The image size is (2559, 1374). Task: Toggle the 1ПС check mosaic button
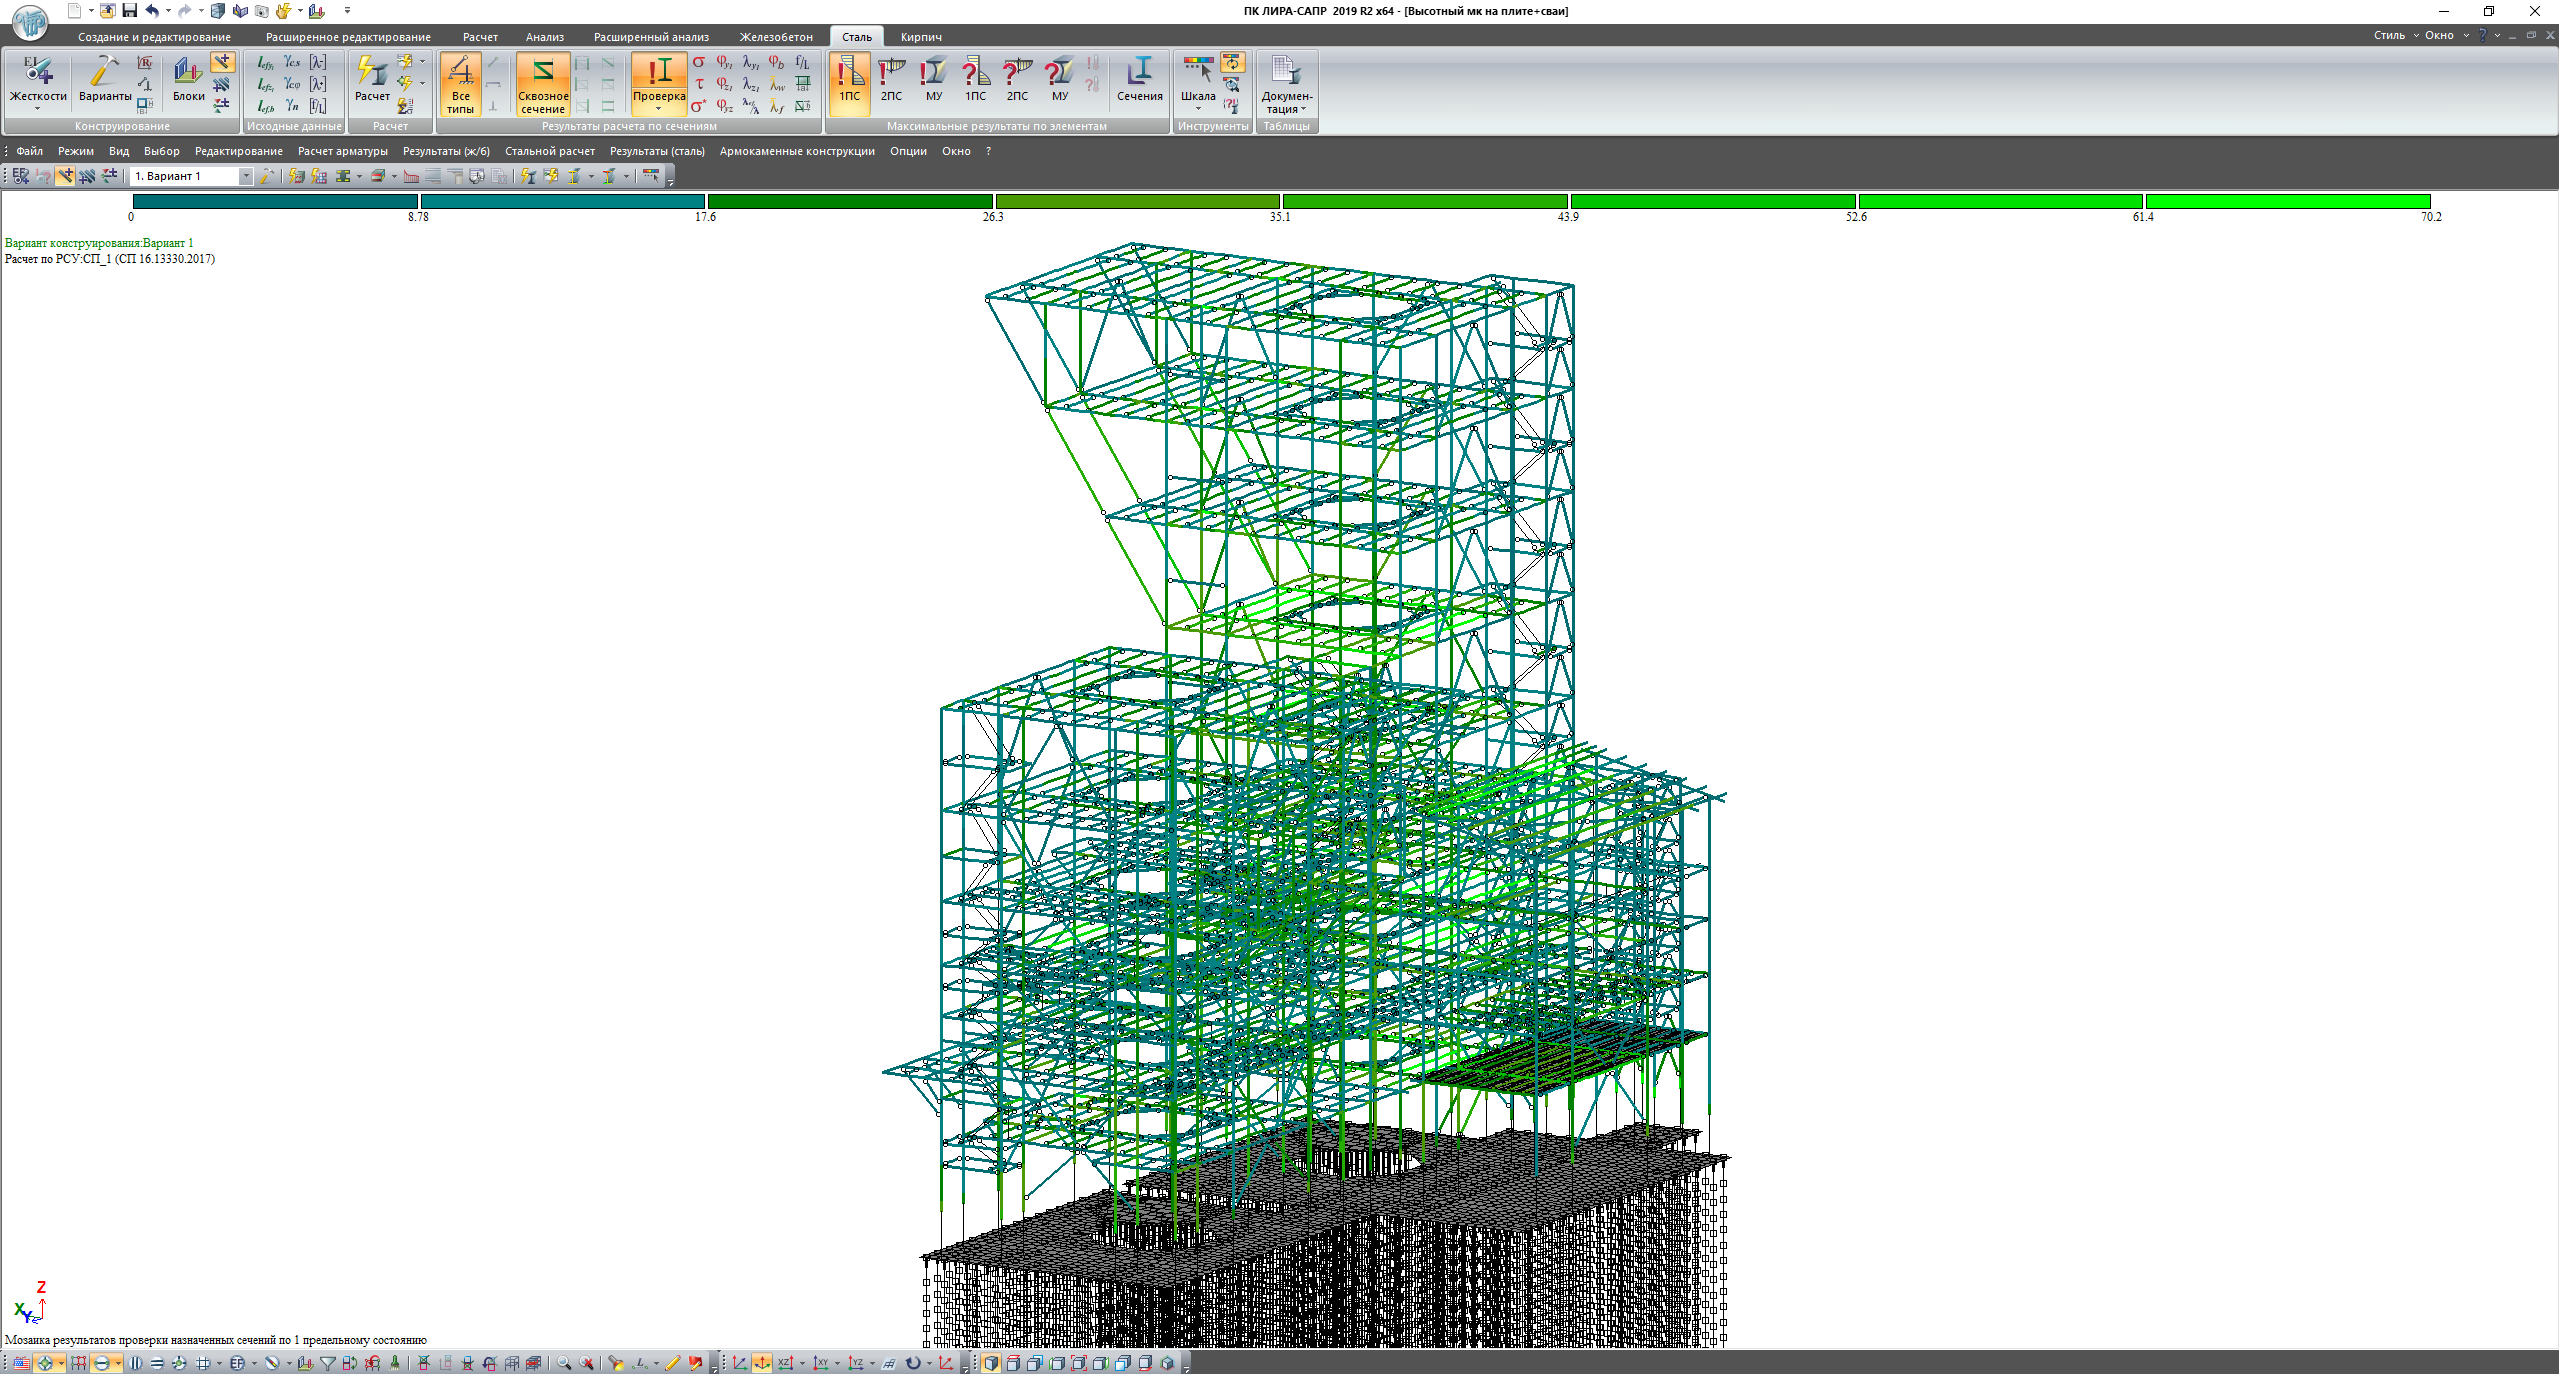tap(849, 81)
